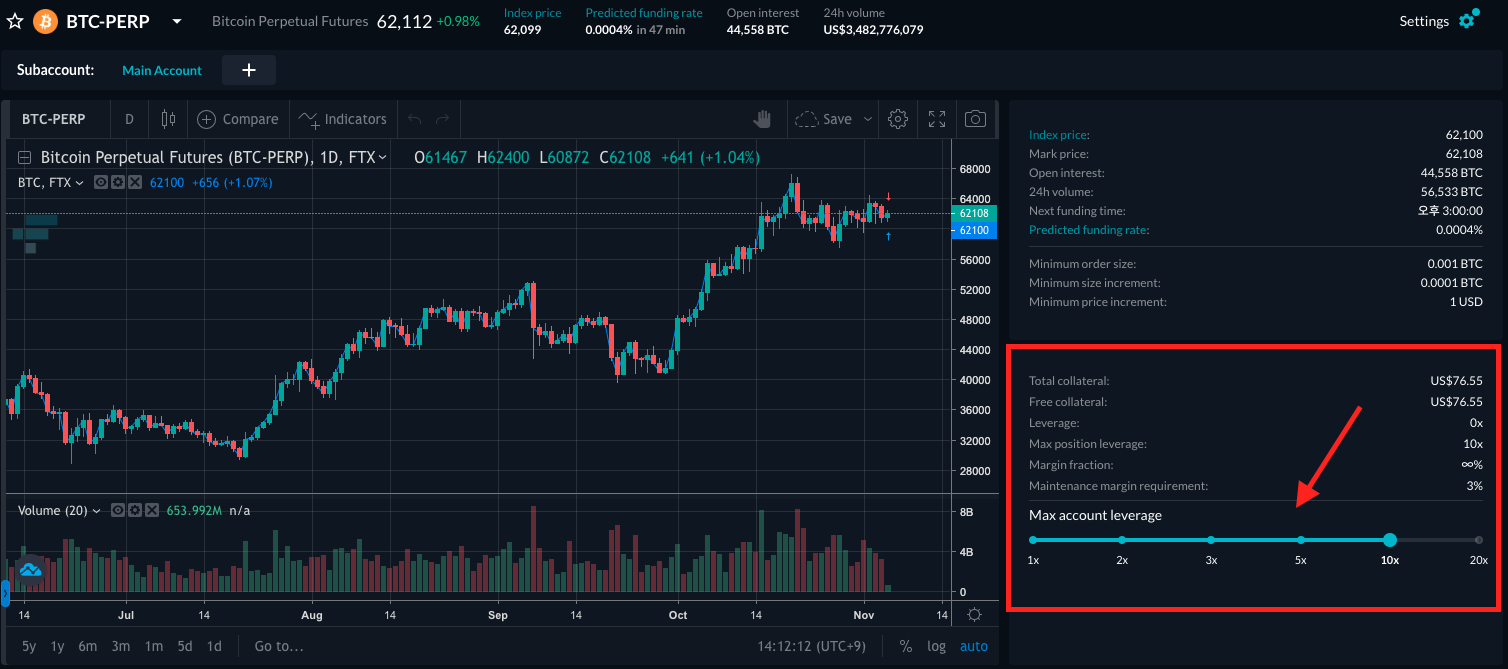Viewport: 1508px width, 669px height.
Task: Expand the blue drawing toolbar side handle
Action: tap(4, 594)
